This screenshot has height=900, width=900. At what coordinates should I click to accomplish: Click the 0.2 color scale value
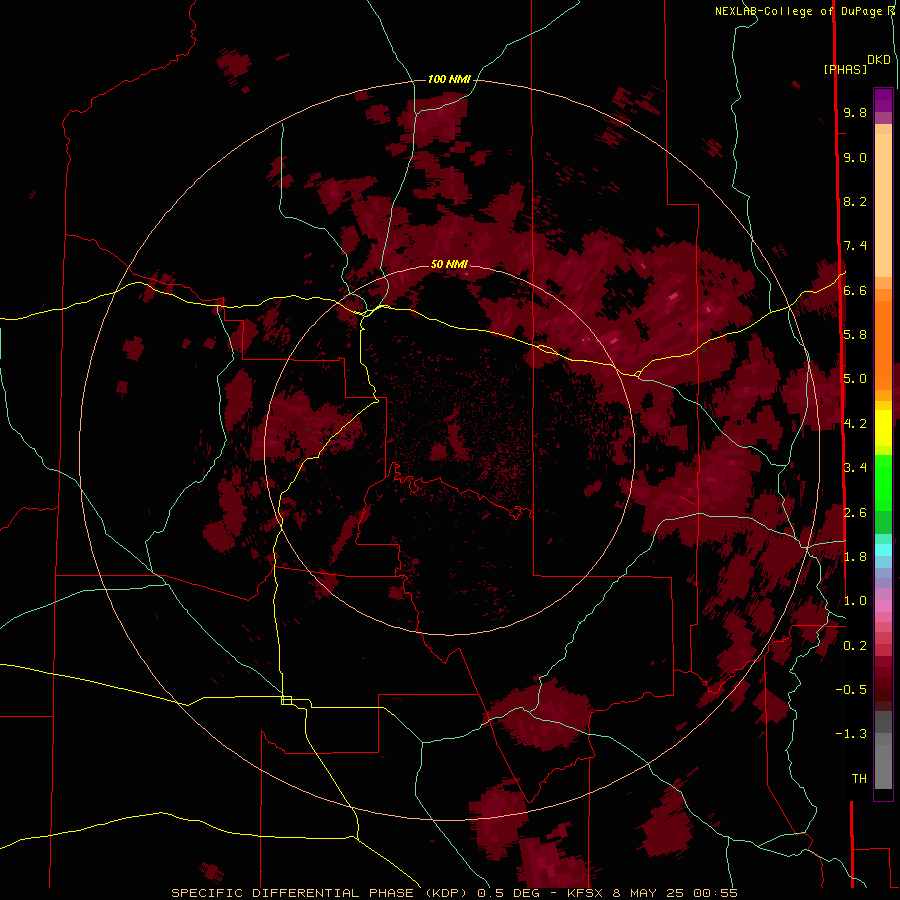click(855, 646)
